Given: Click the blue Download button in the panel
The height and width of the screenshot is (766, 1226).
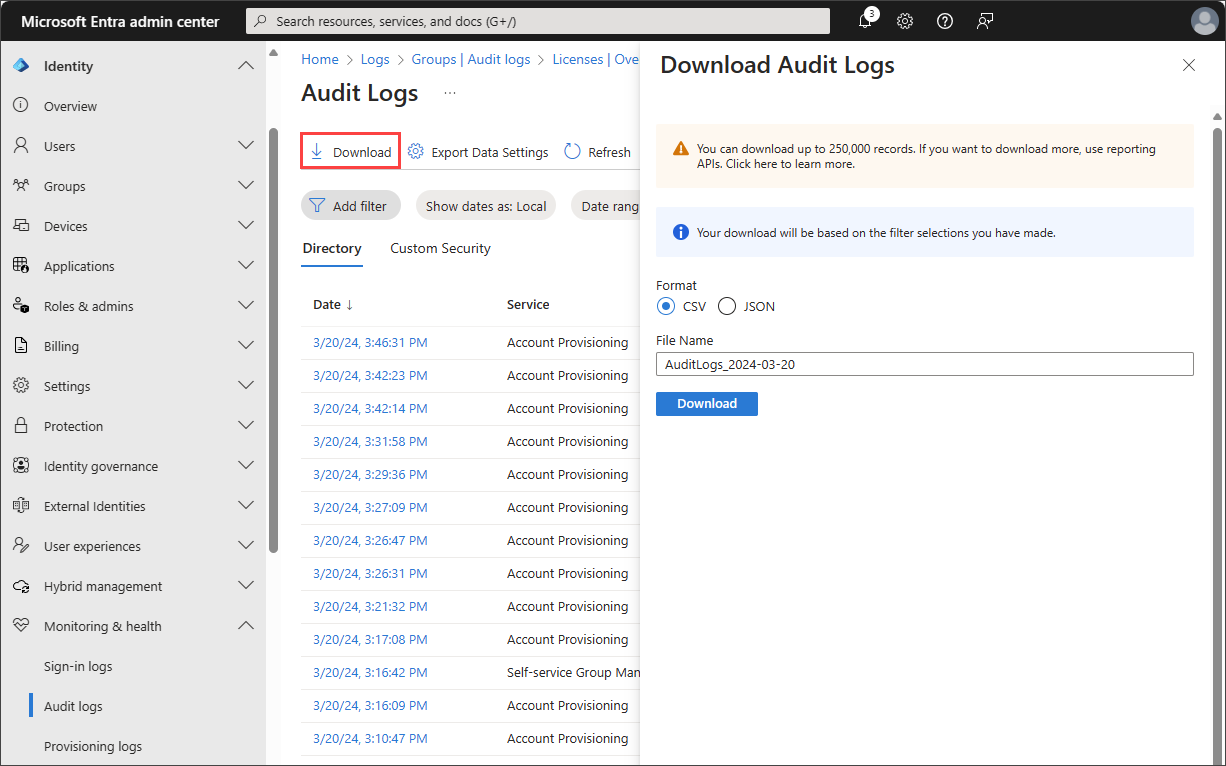Looking at the screenshot, I should point(707,403).
